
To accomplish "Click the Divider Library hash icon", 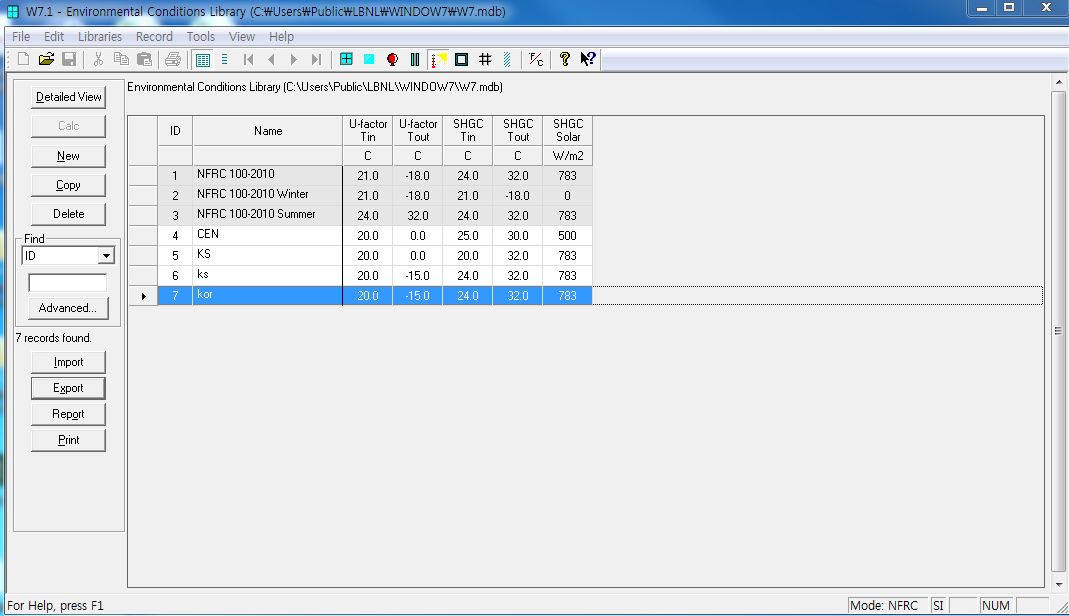I will pos(485,60).
